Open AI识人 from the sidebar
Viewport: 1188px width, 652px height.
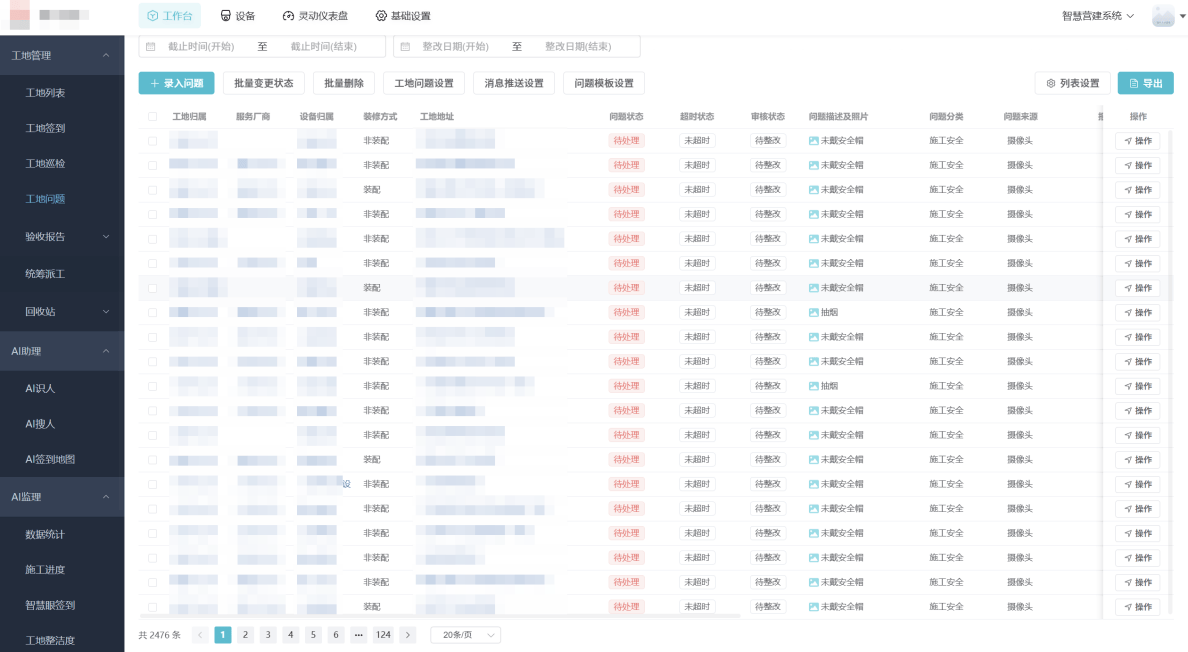click(40, 388)
